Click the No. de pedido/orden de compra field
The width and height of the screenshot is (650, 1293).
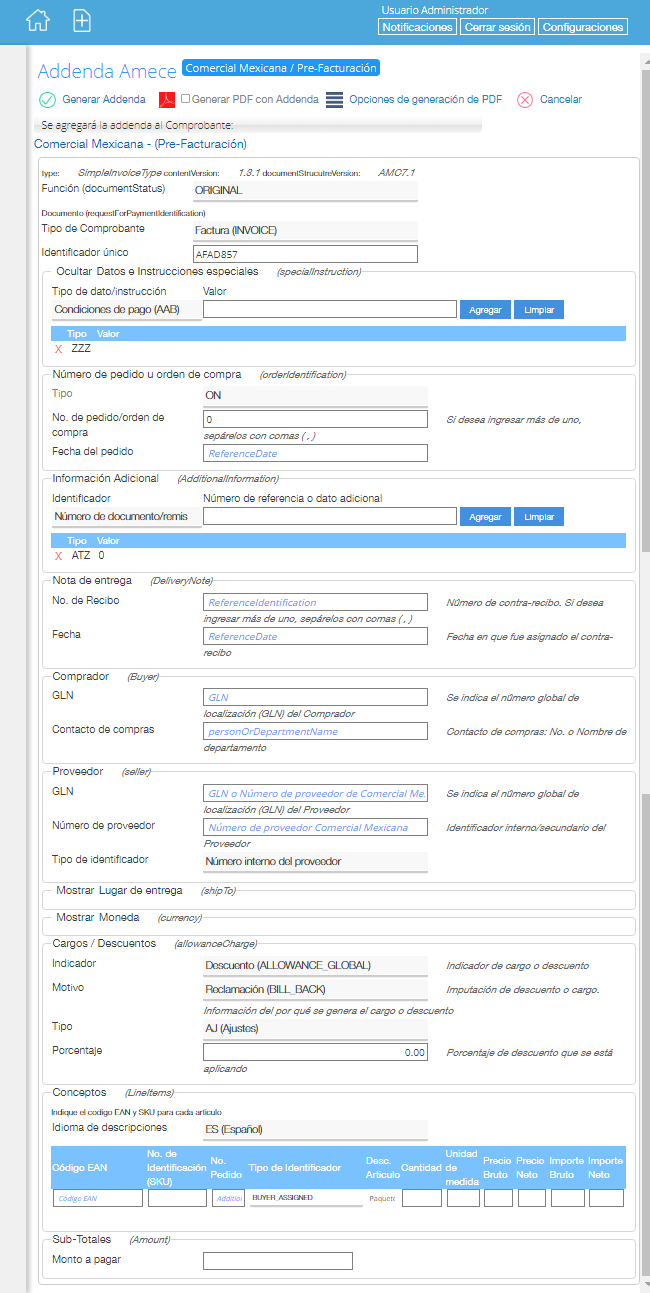315,419
